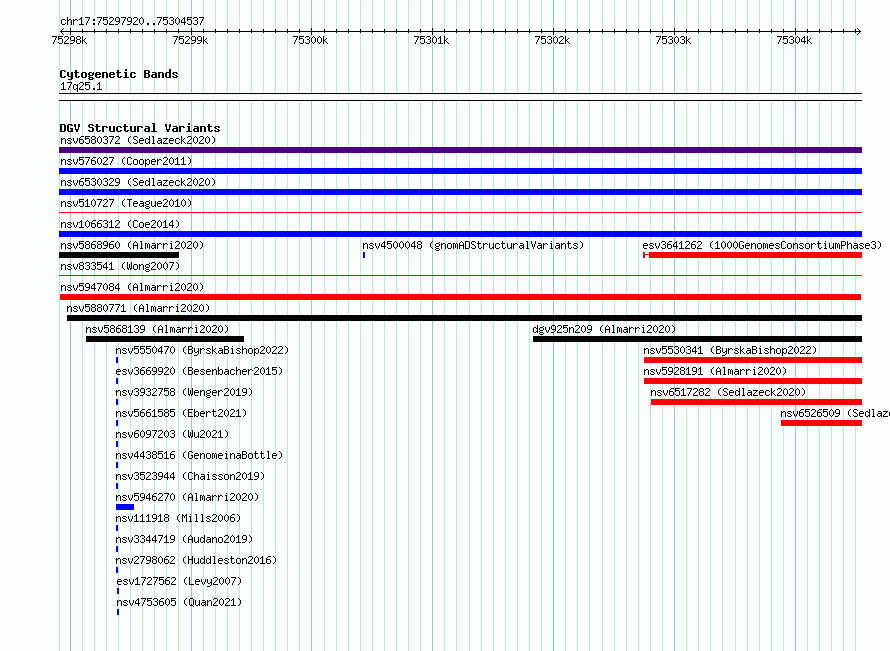Click the red bar under nsv6526509
890x651 pixels.
(821, 423)
